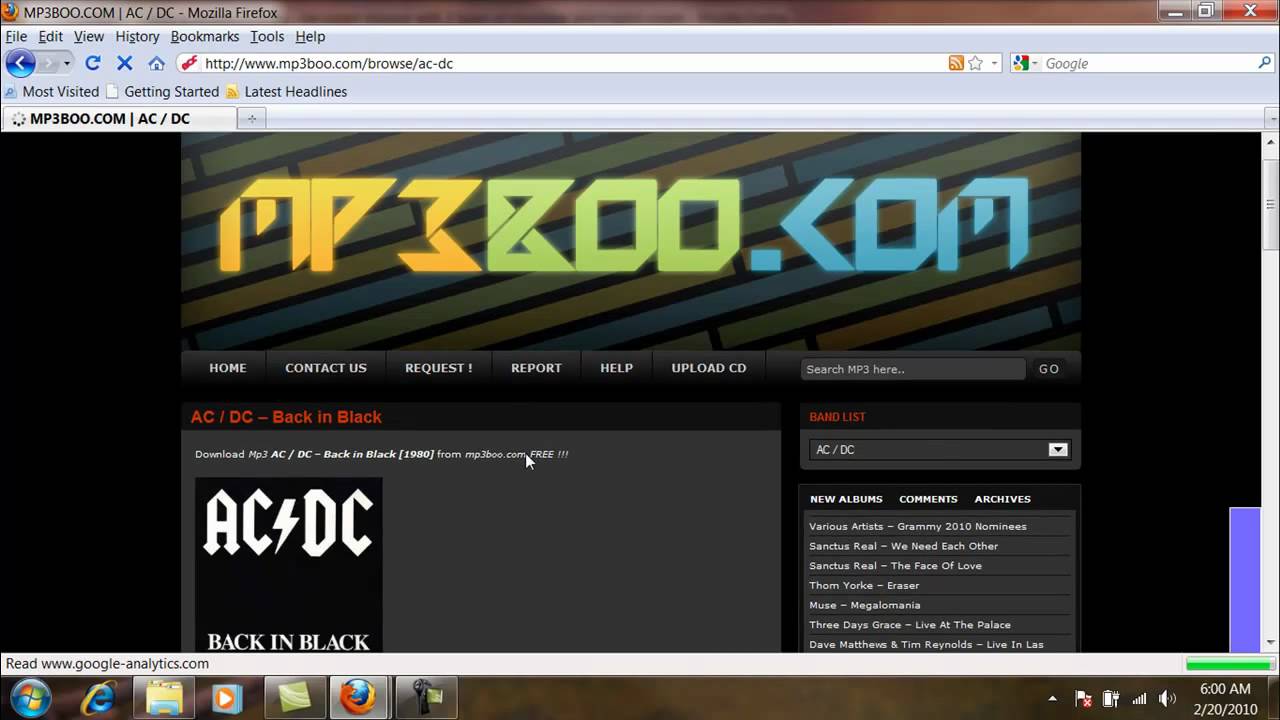Viewport: 1280px width, 720px height.
Task: Switch to the COMMENTS tab
Action: 928,499
